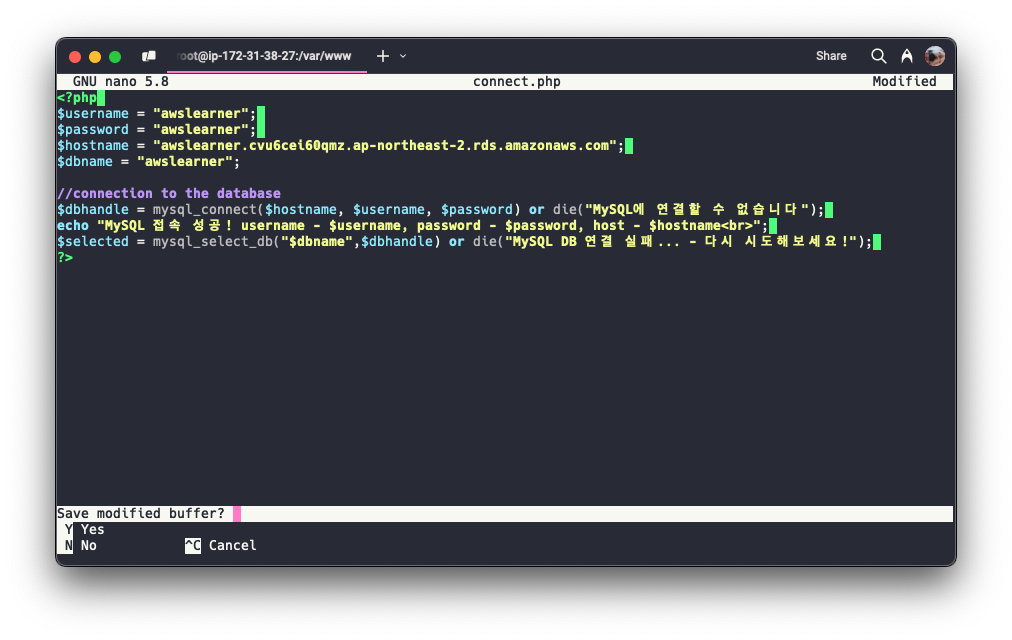Select the root@ip-172-31-38-27:/var/www tab
This screenshot has height=640, width=1012.
click(267, 56)
